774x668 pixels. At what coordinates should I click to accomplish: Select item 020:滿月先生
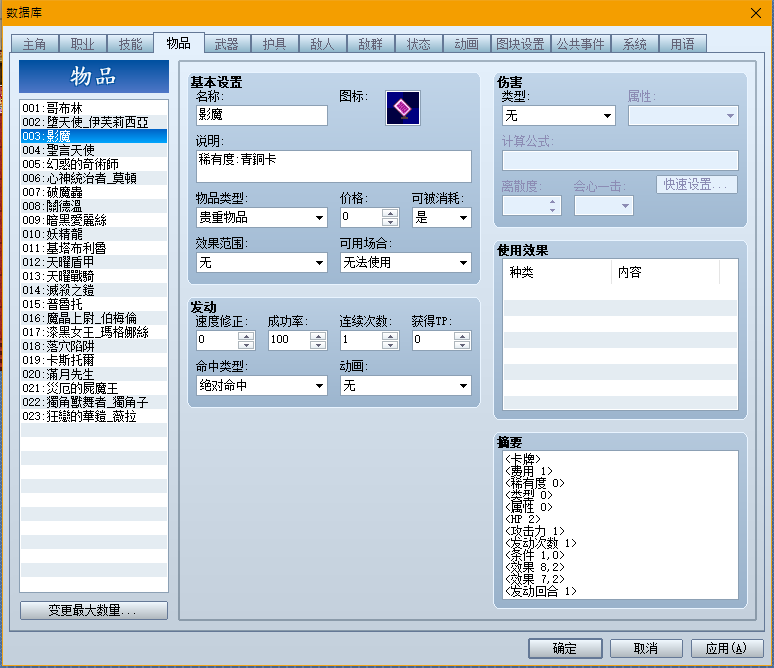coord(94,374)
